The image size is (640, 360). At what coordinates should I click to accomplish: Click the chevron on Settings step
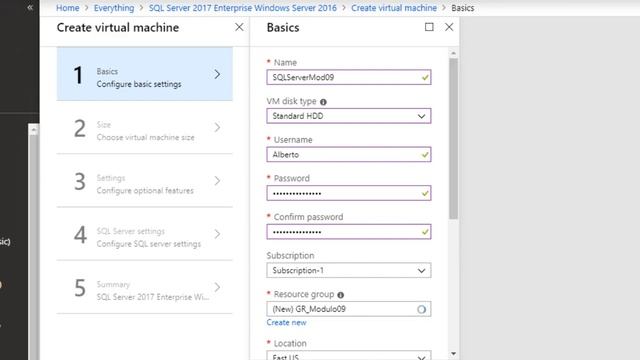[217, 181]
